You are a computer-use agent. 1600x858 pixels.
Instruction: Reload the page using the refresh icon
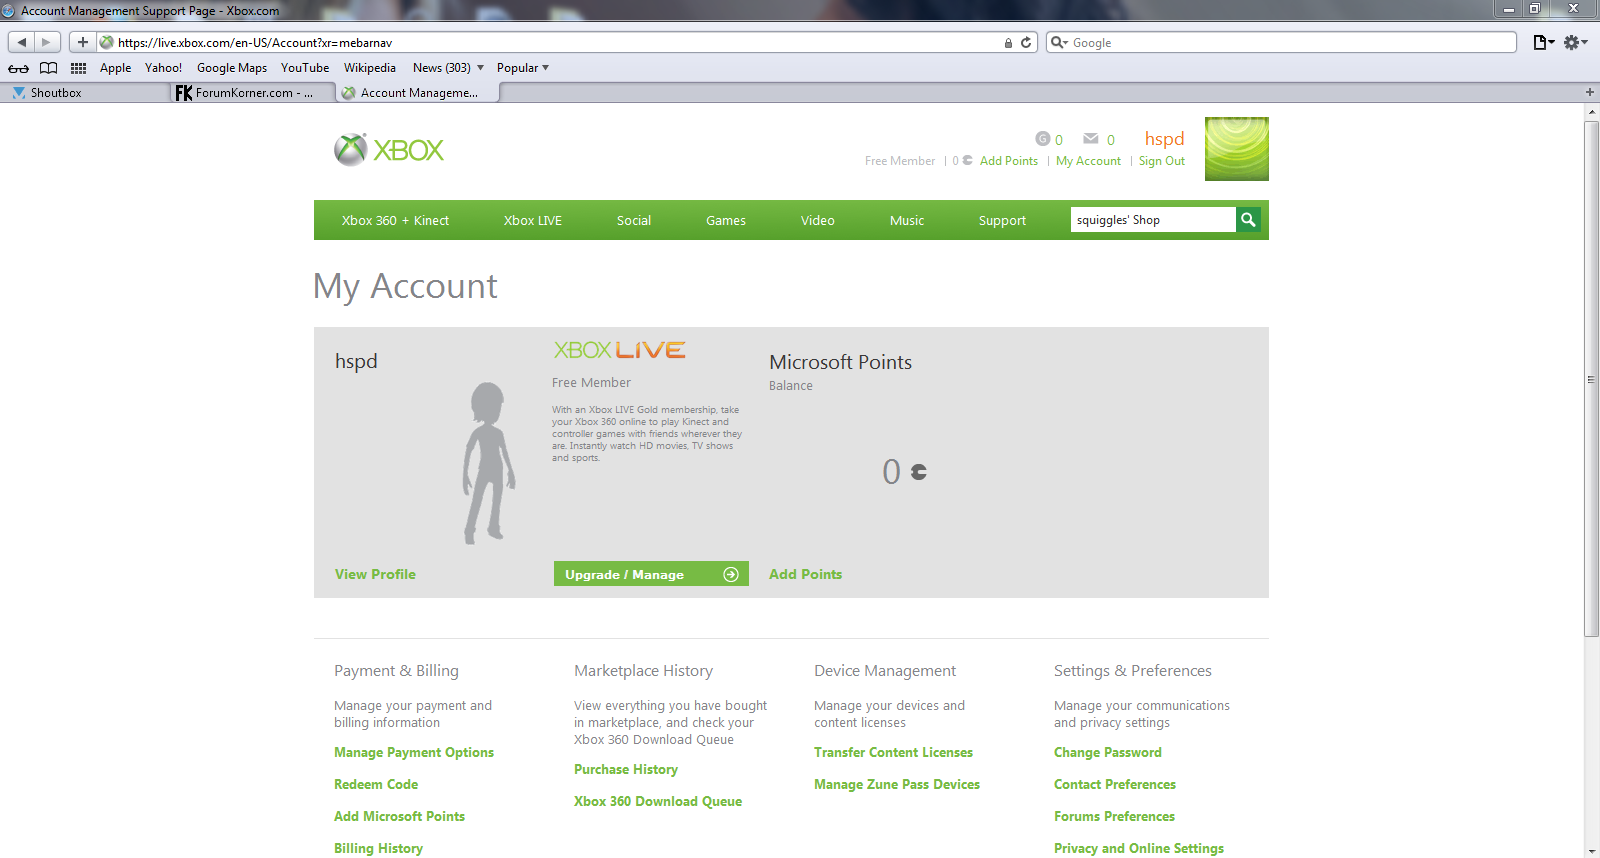click(1026, 43)
